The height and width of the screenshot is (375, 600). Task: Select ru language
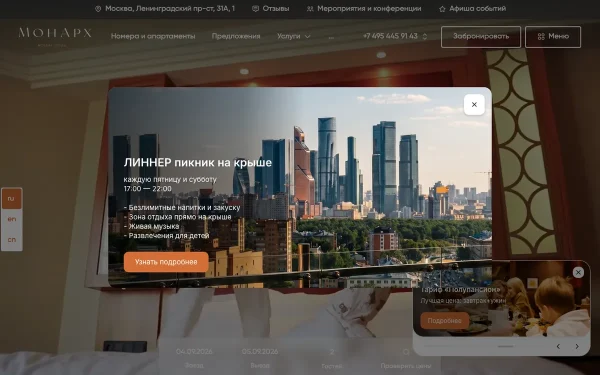(11, 199)
